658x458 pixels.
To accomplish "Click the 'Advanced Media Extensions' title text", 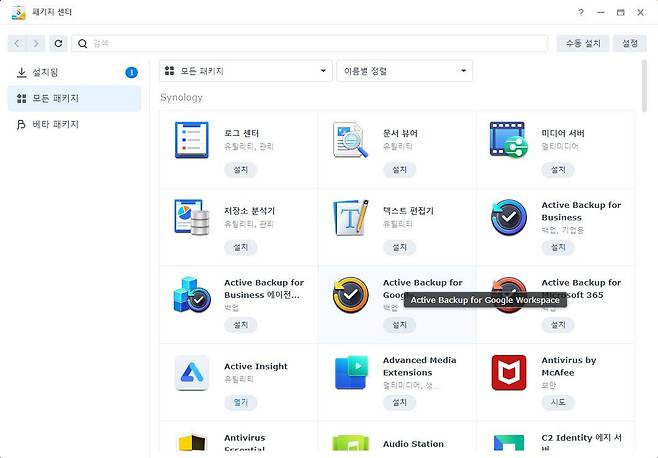I will 419,366.
